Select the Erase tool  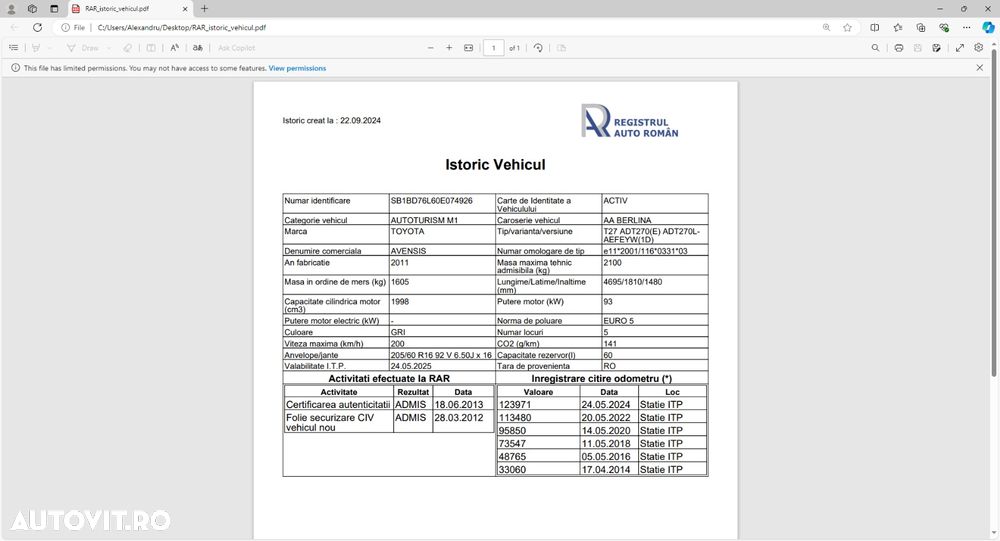[x=128, y=48]
